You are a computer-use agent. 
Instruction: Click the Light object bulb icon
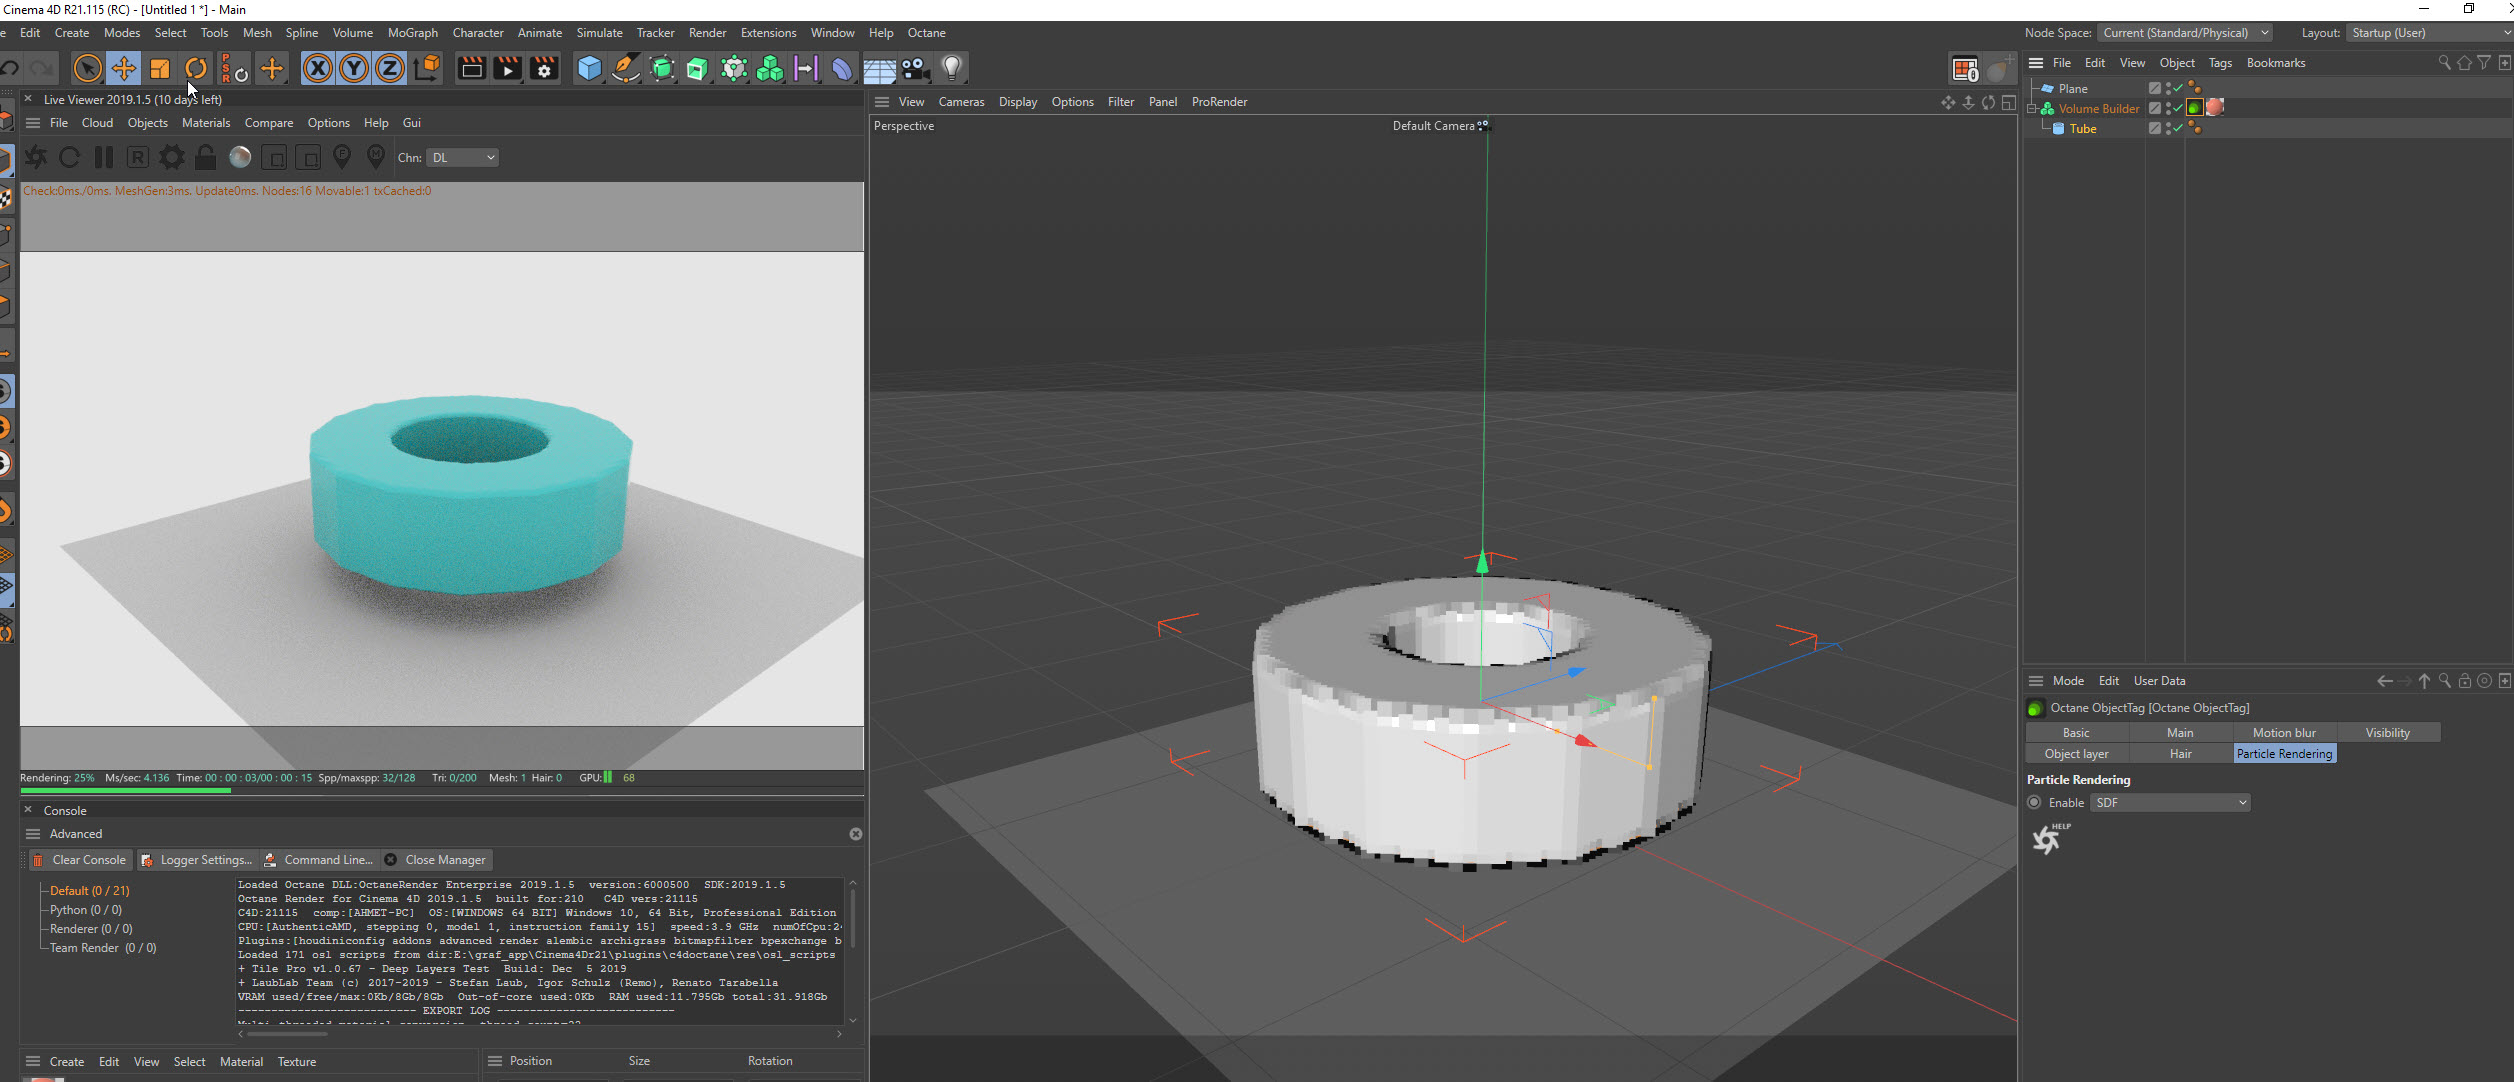(952, 68)
